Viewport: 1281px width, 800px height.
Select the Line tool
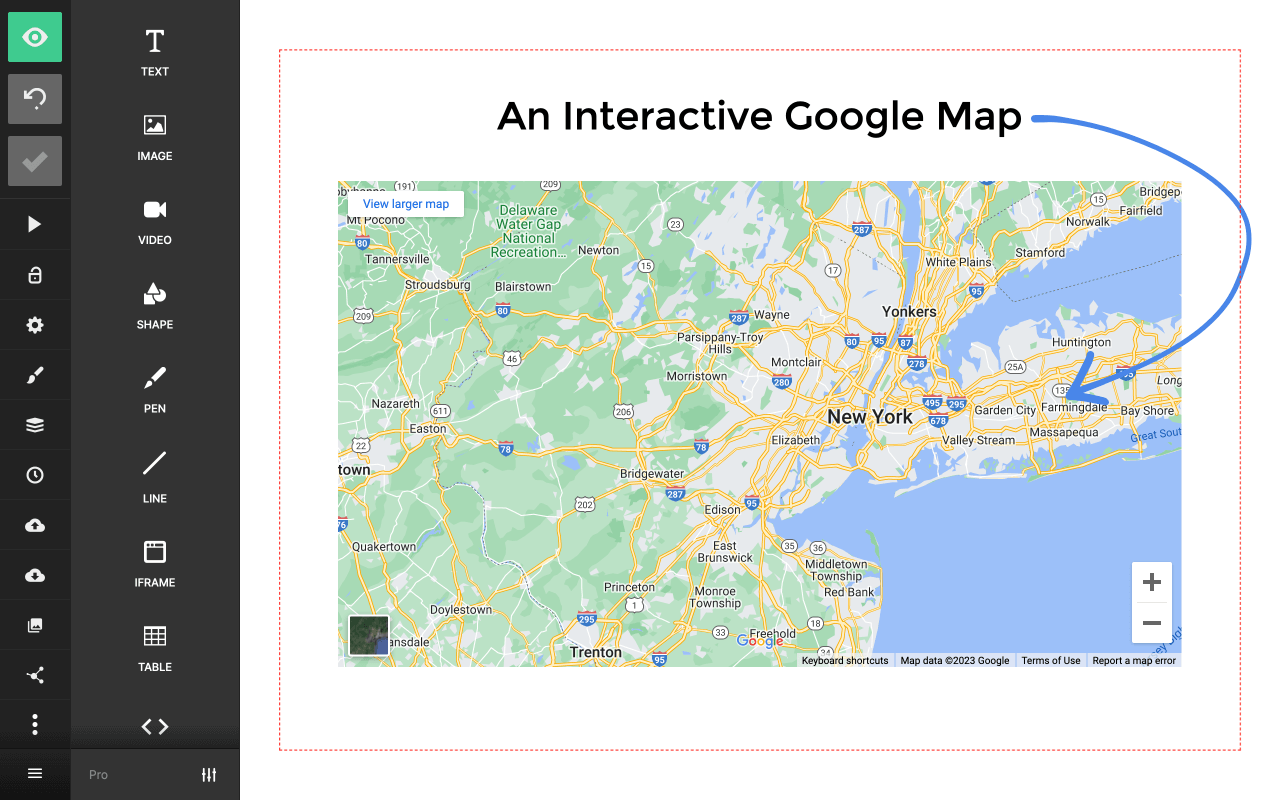click(155, 477)
